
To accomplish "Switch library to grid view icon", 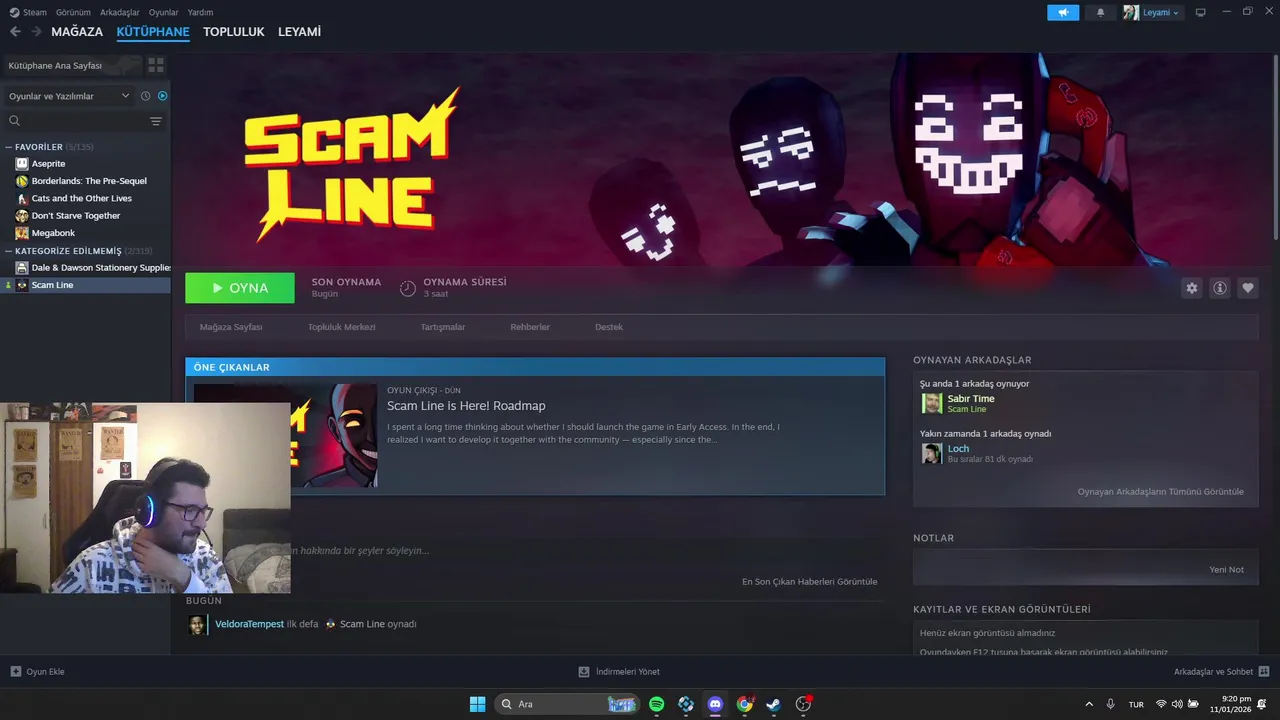I will (156, 65).
